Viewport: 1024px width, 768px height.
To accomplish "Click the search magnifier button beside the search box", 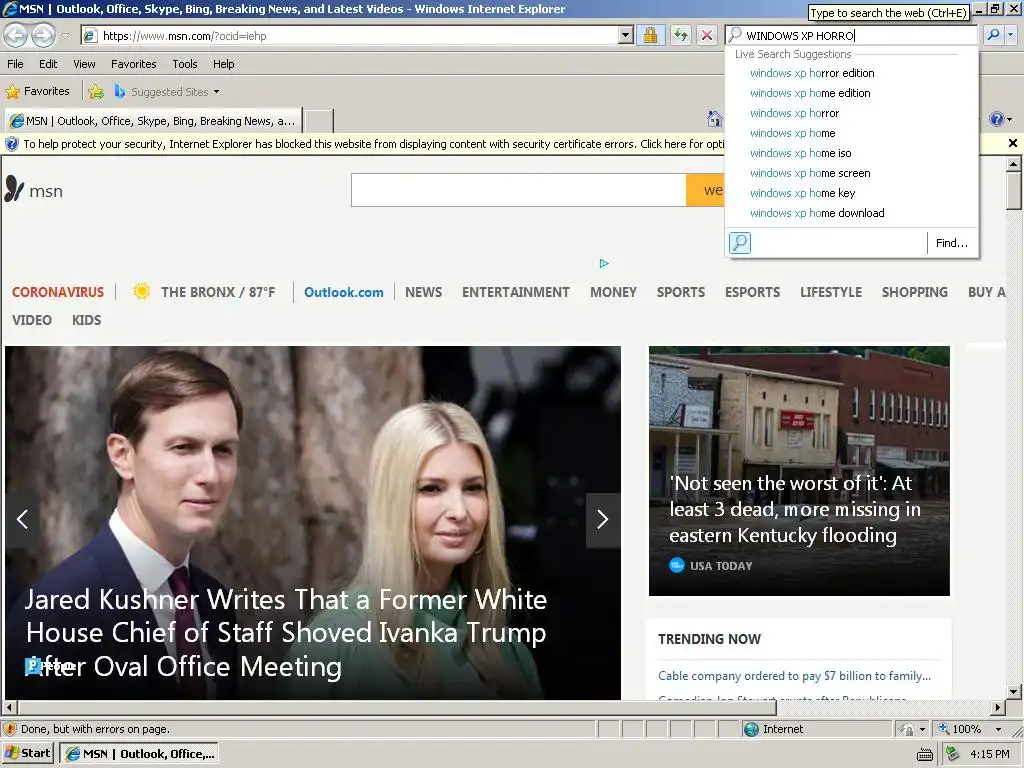I will point(993,35).
